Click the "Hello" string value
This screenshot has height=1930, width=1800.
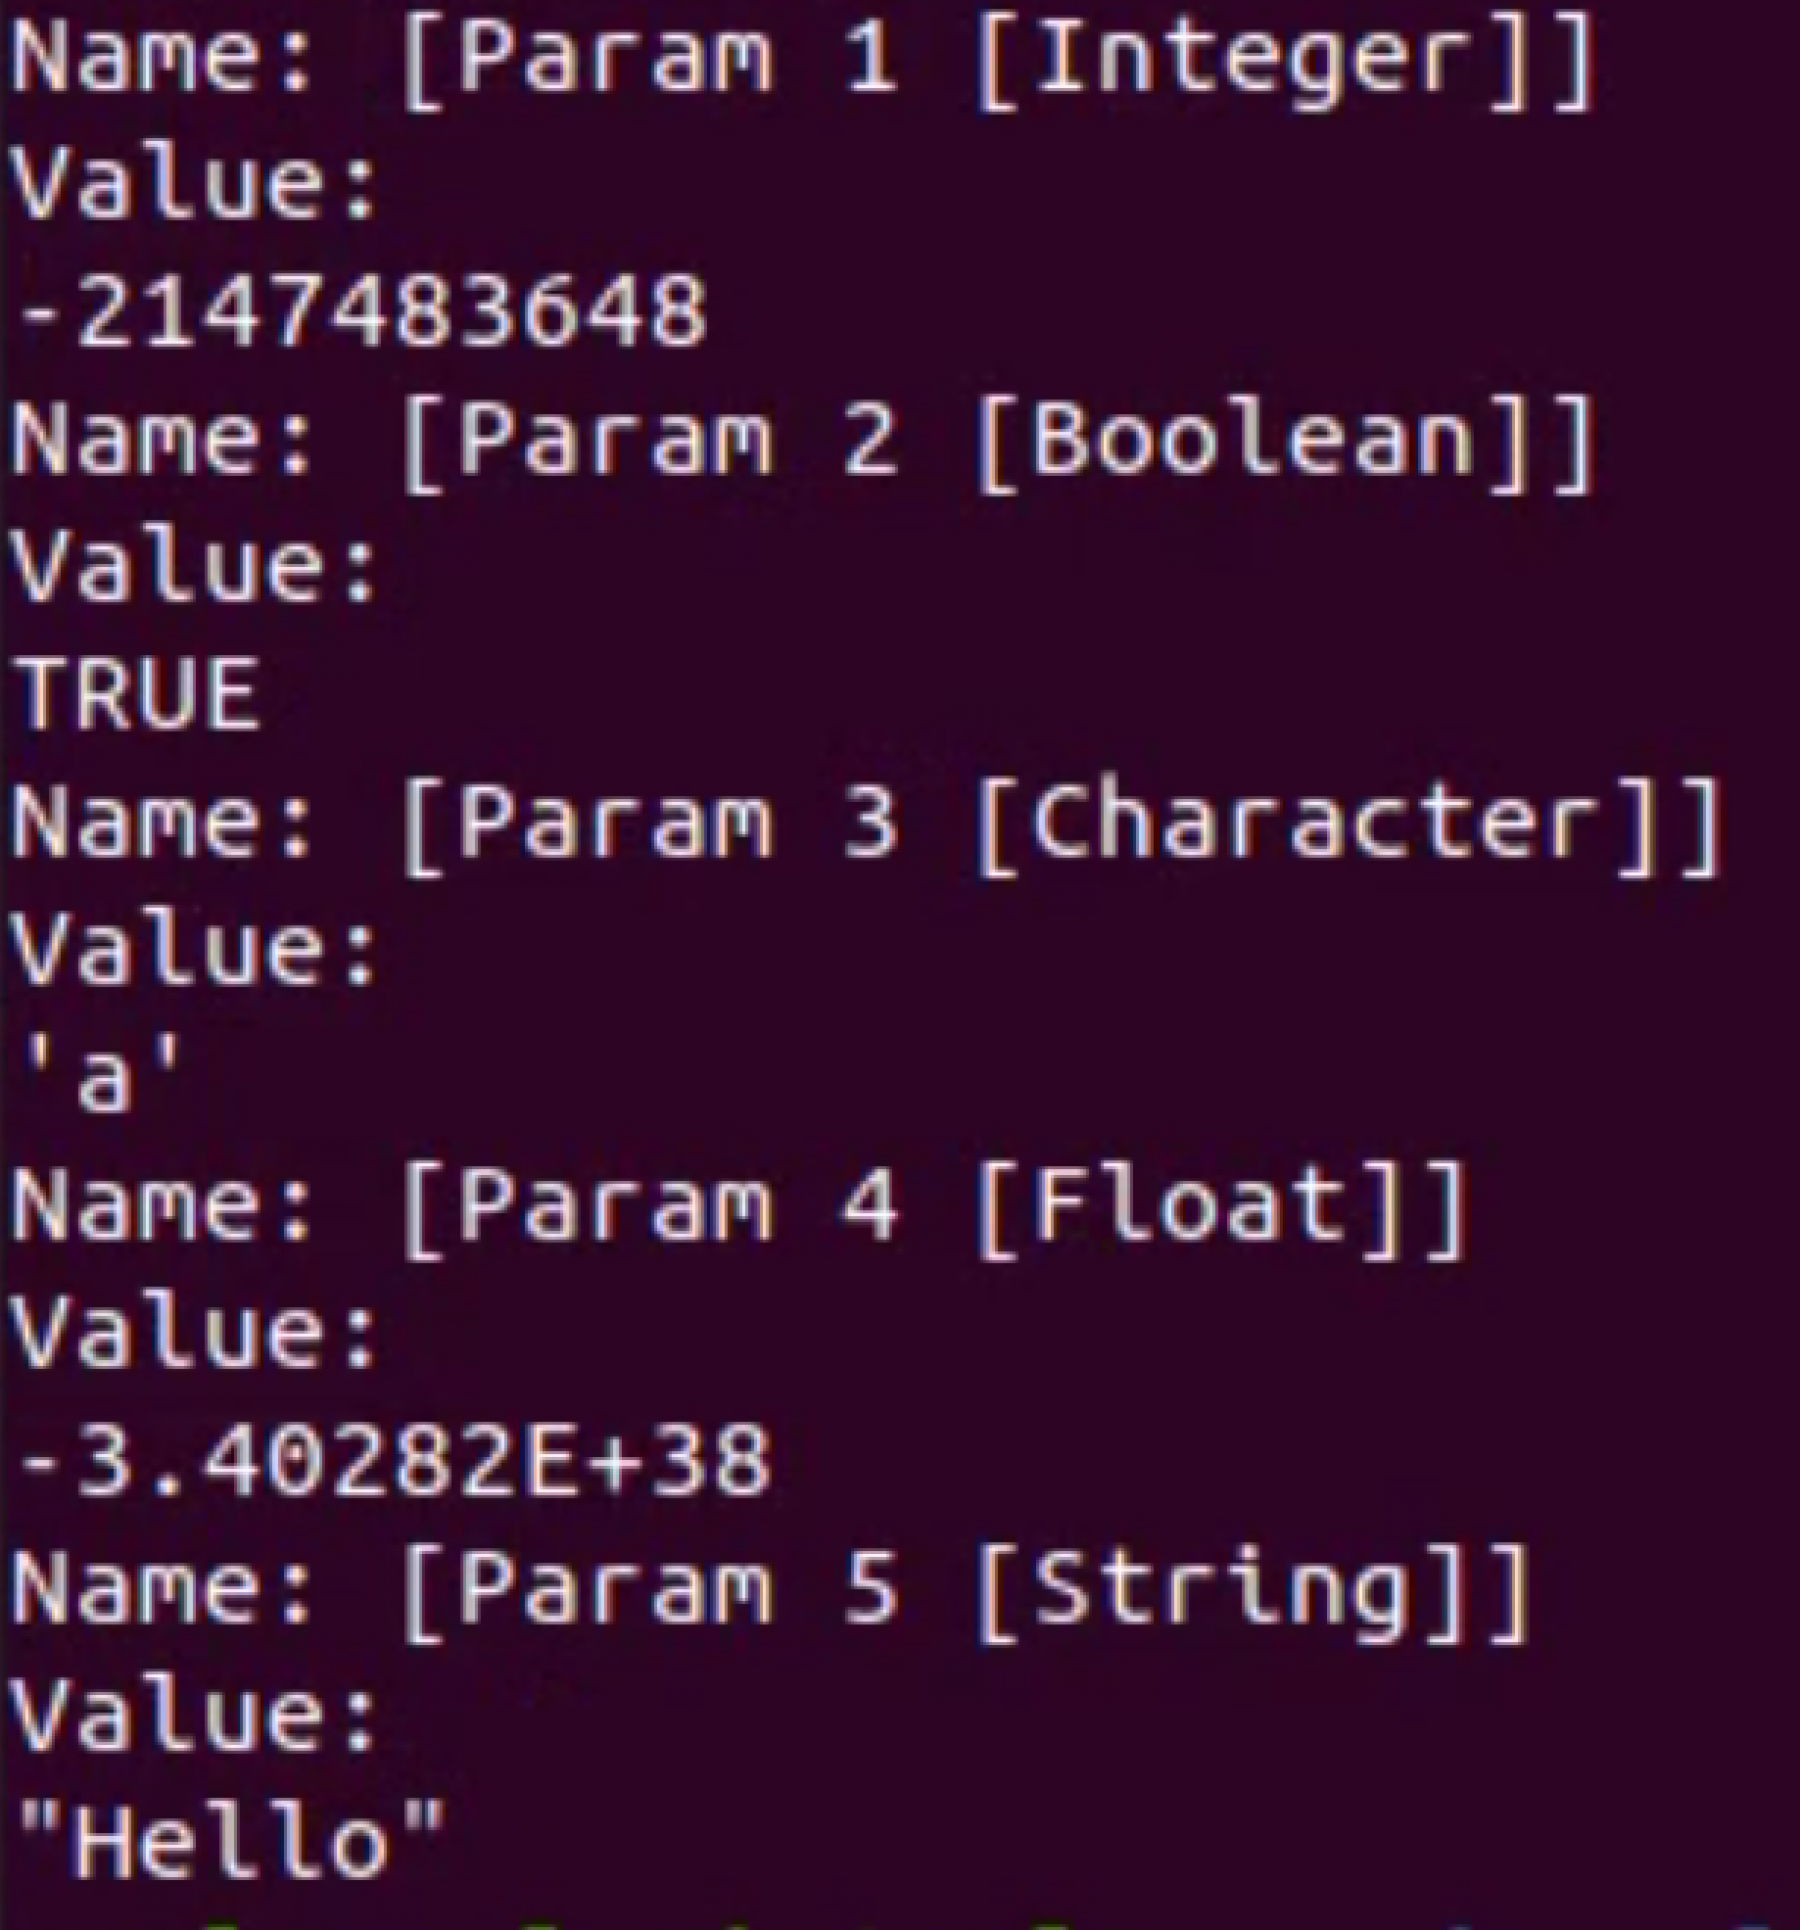pos(230,1840)
